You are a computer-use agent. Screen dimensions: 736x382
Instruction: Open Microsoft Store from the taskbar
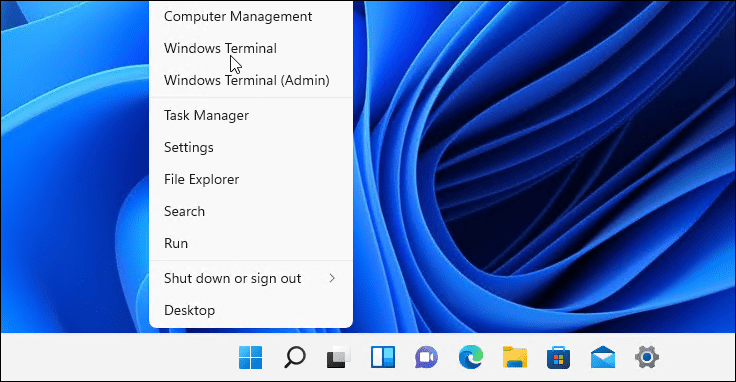[x=559, y=358]
